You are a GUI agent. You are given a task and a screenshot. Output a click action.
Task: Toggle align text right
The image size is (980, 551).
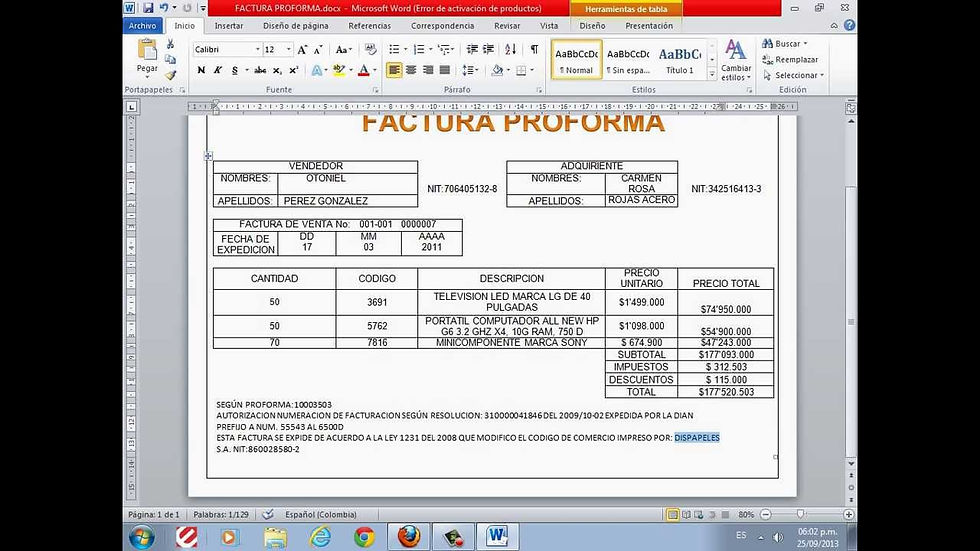click(428, 70)
